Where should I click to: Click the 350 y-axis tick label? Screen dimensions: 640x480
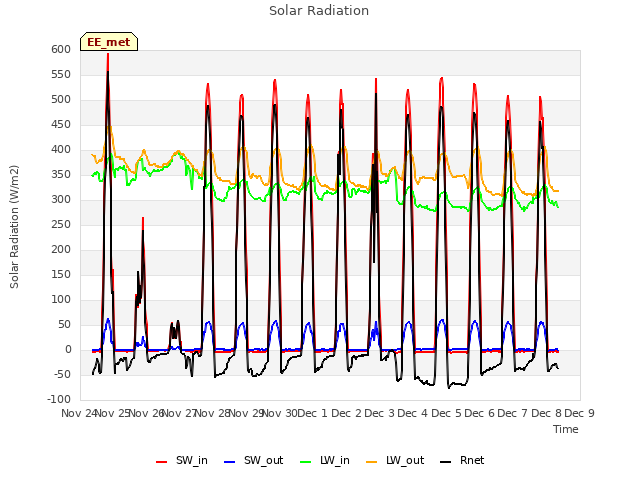(61, 175)
